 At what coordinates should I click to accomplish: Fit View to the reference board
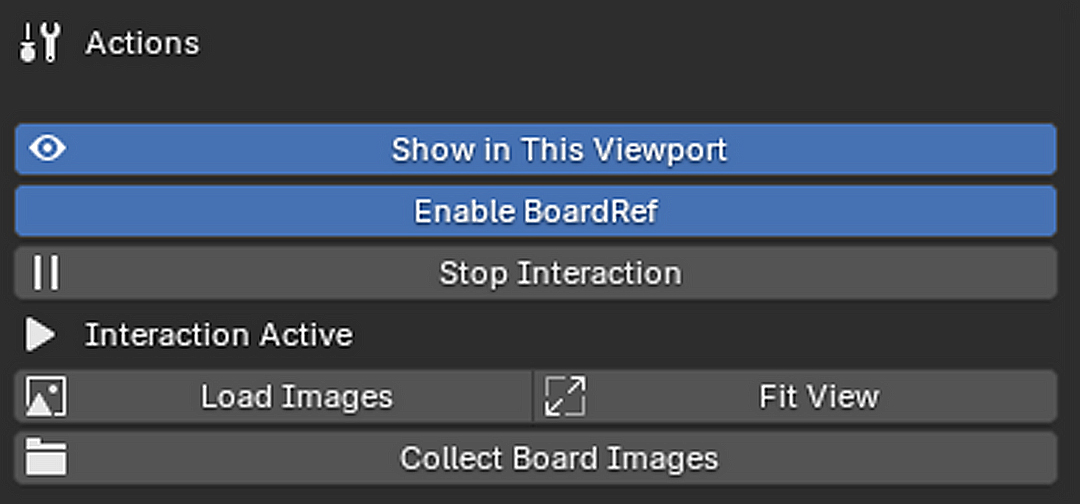point(796,397)
